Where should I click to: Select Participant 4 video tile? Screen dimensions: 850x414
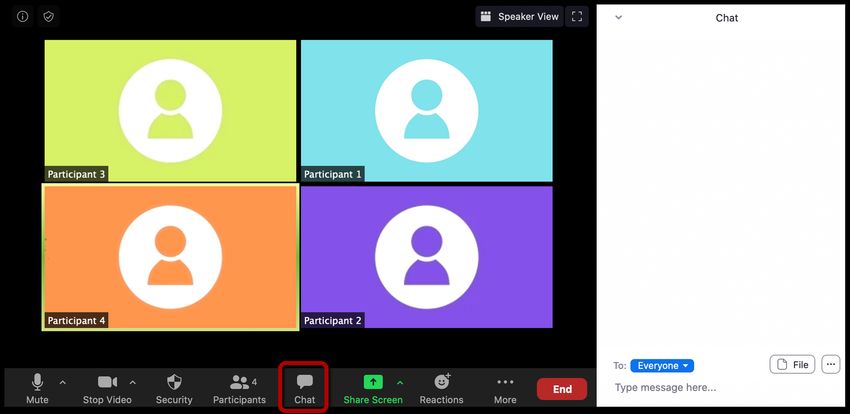[x=170, y=257]
